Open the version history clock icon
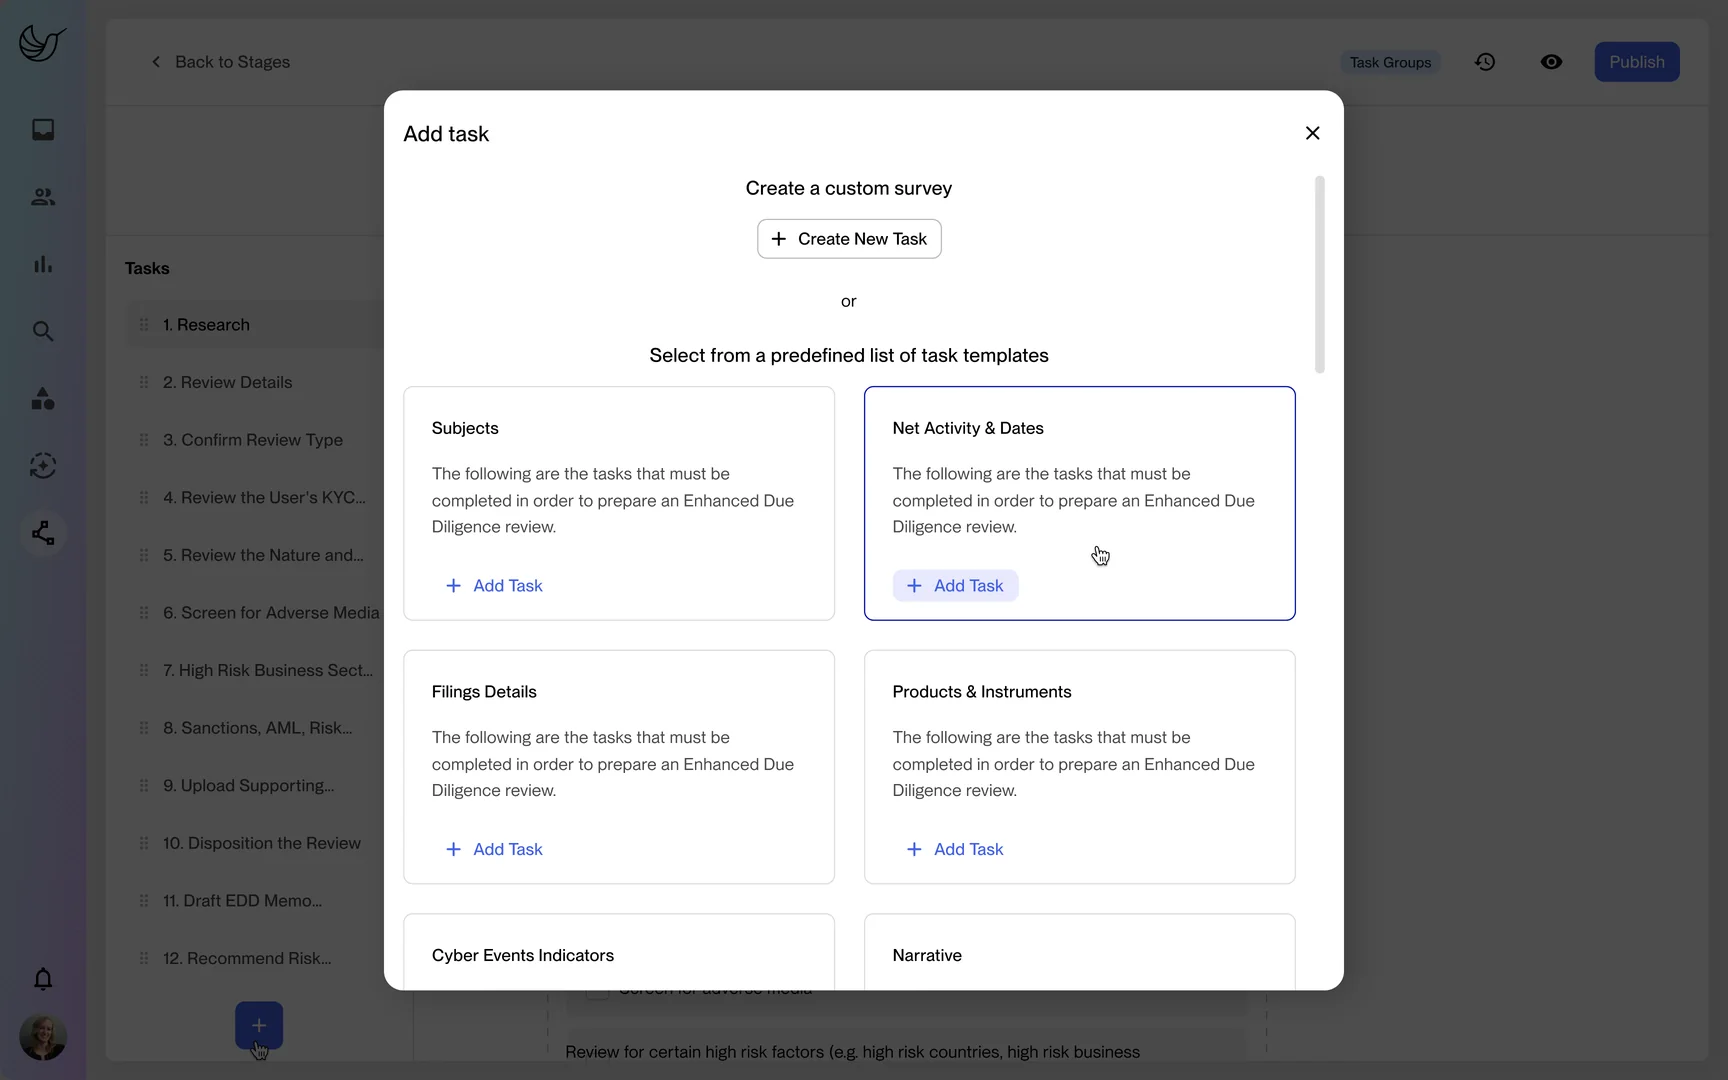 (x=1485, y=62)
